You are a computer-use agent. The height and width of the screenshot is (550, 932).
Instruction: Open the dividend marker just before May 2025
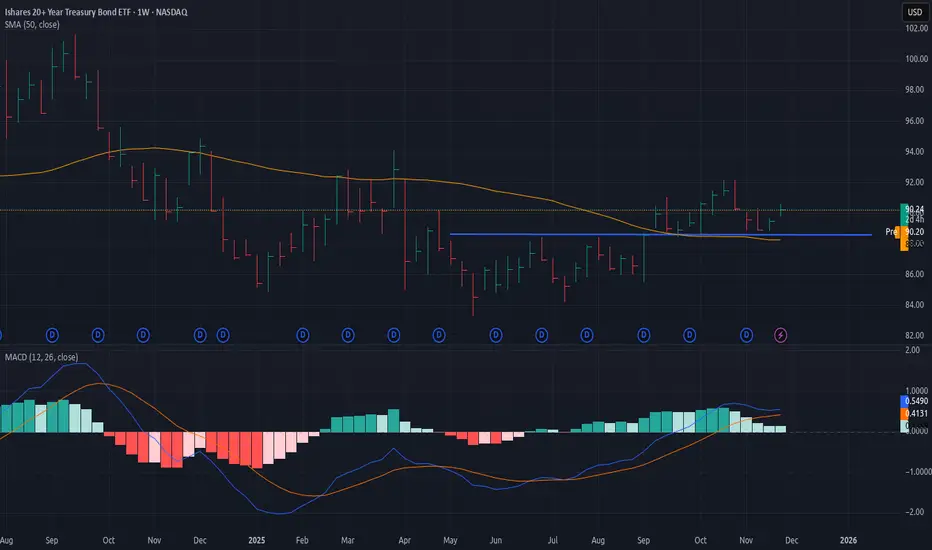439,335
